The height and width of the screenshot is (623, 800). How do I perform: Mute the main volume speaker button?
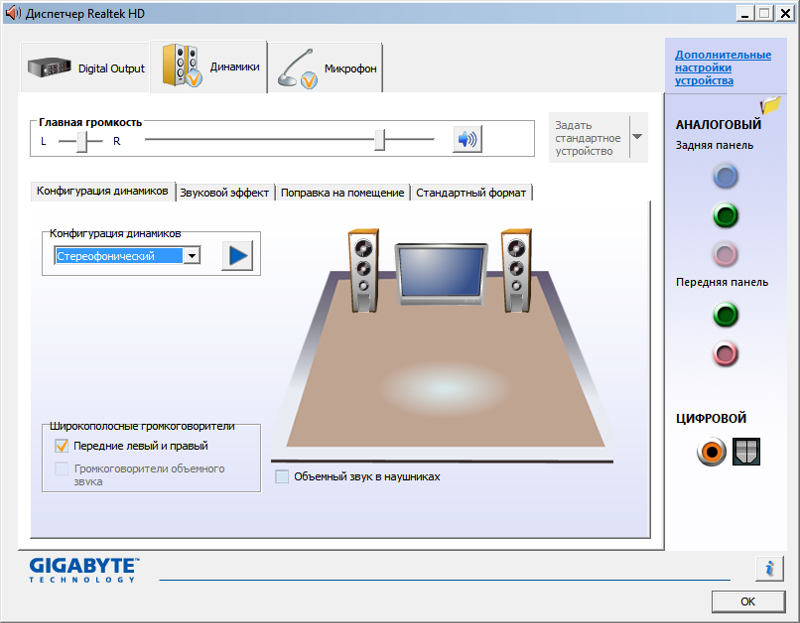click(x=467, y=139)
